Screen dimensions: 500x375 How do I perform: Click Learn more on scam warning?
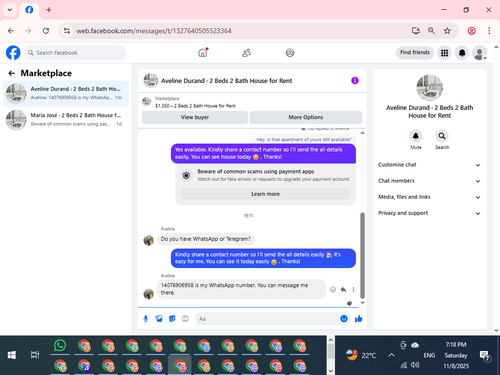(265, 194)
